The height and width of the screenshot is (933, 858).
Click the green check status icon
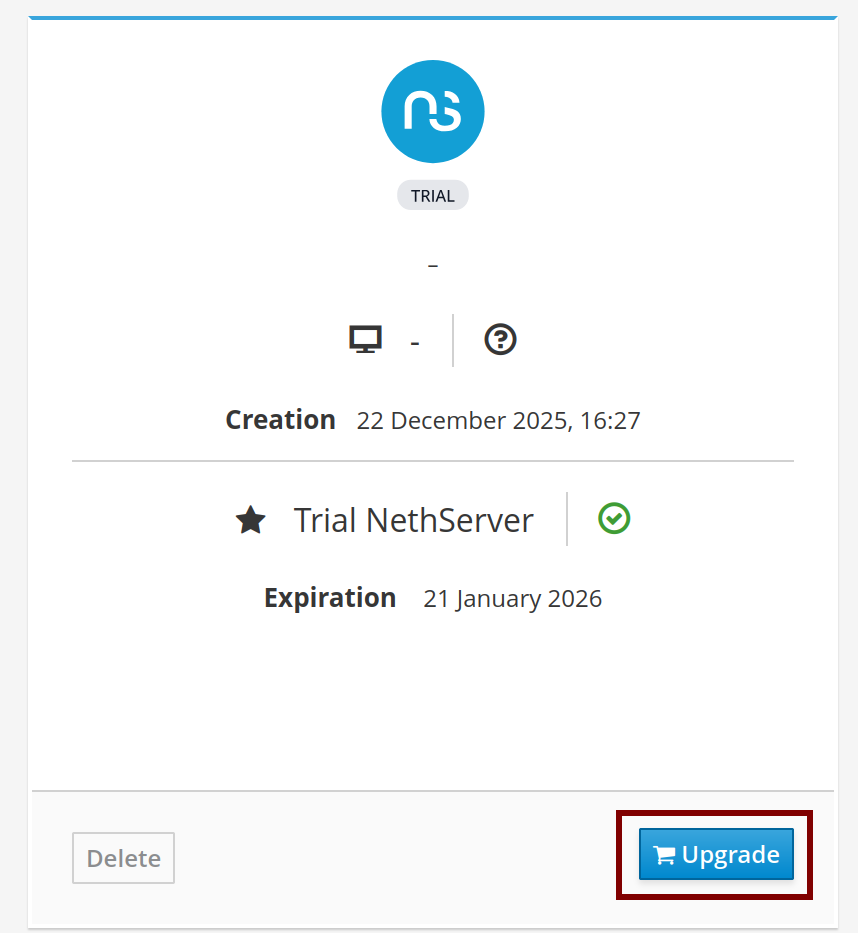tap(614, 518)
